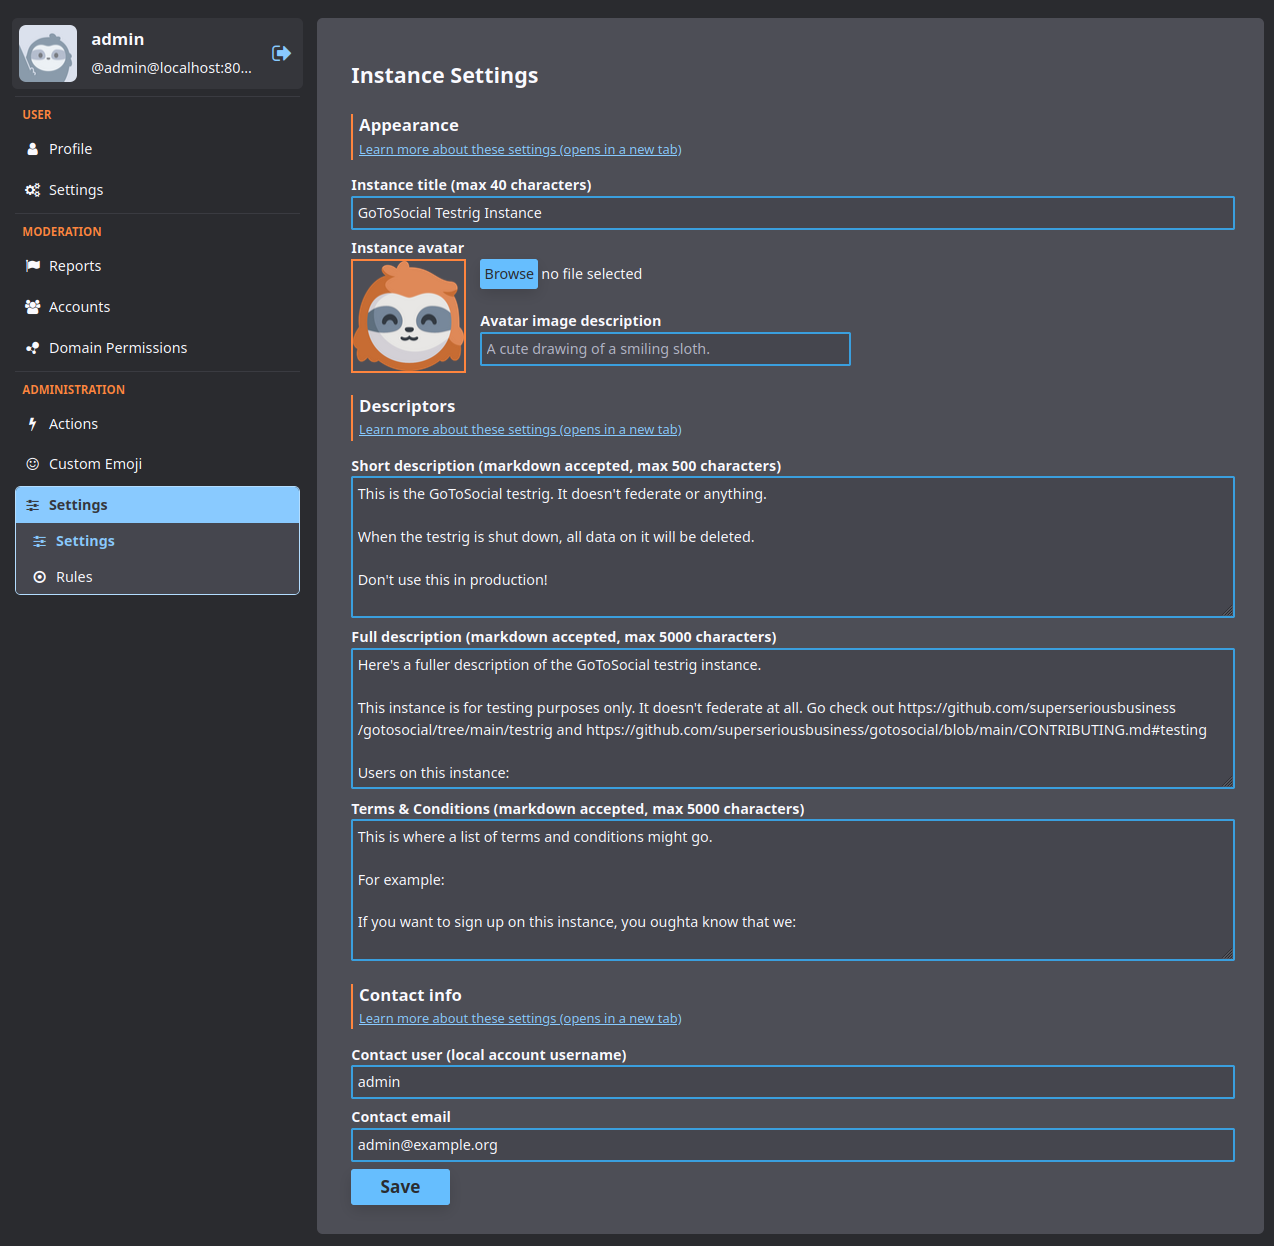Click the Rules target icon

(41, 576)
